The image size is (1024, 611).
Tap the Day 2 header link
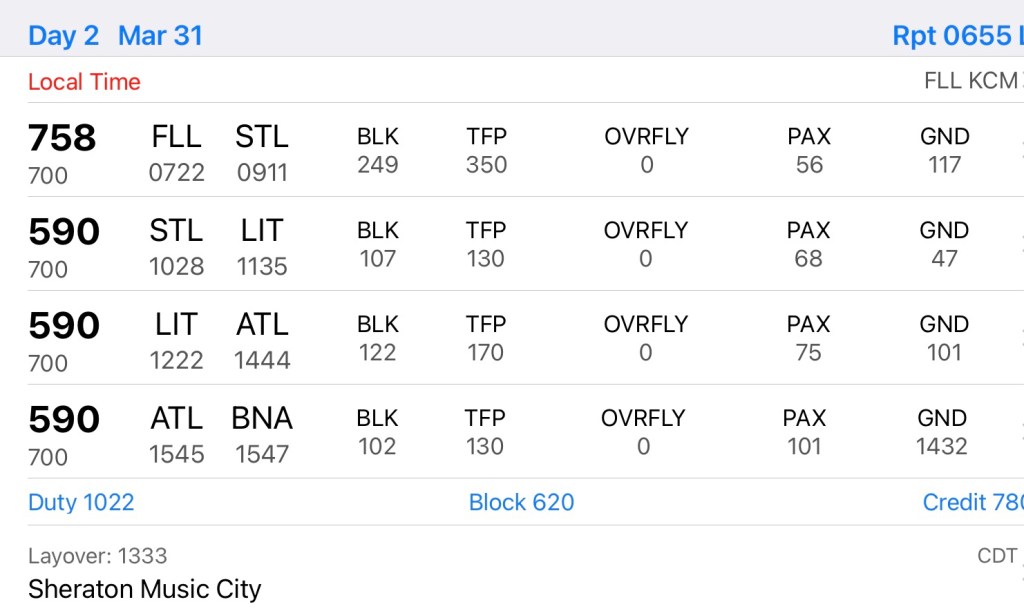[63, 36]
